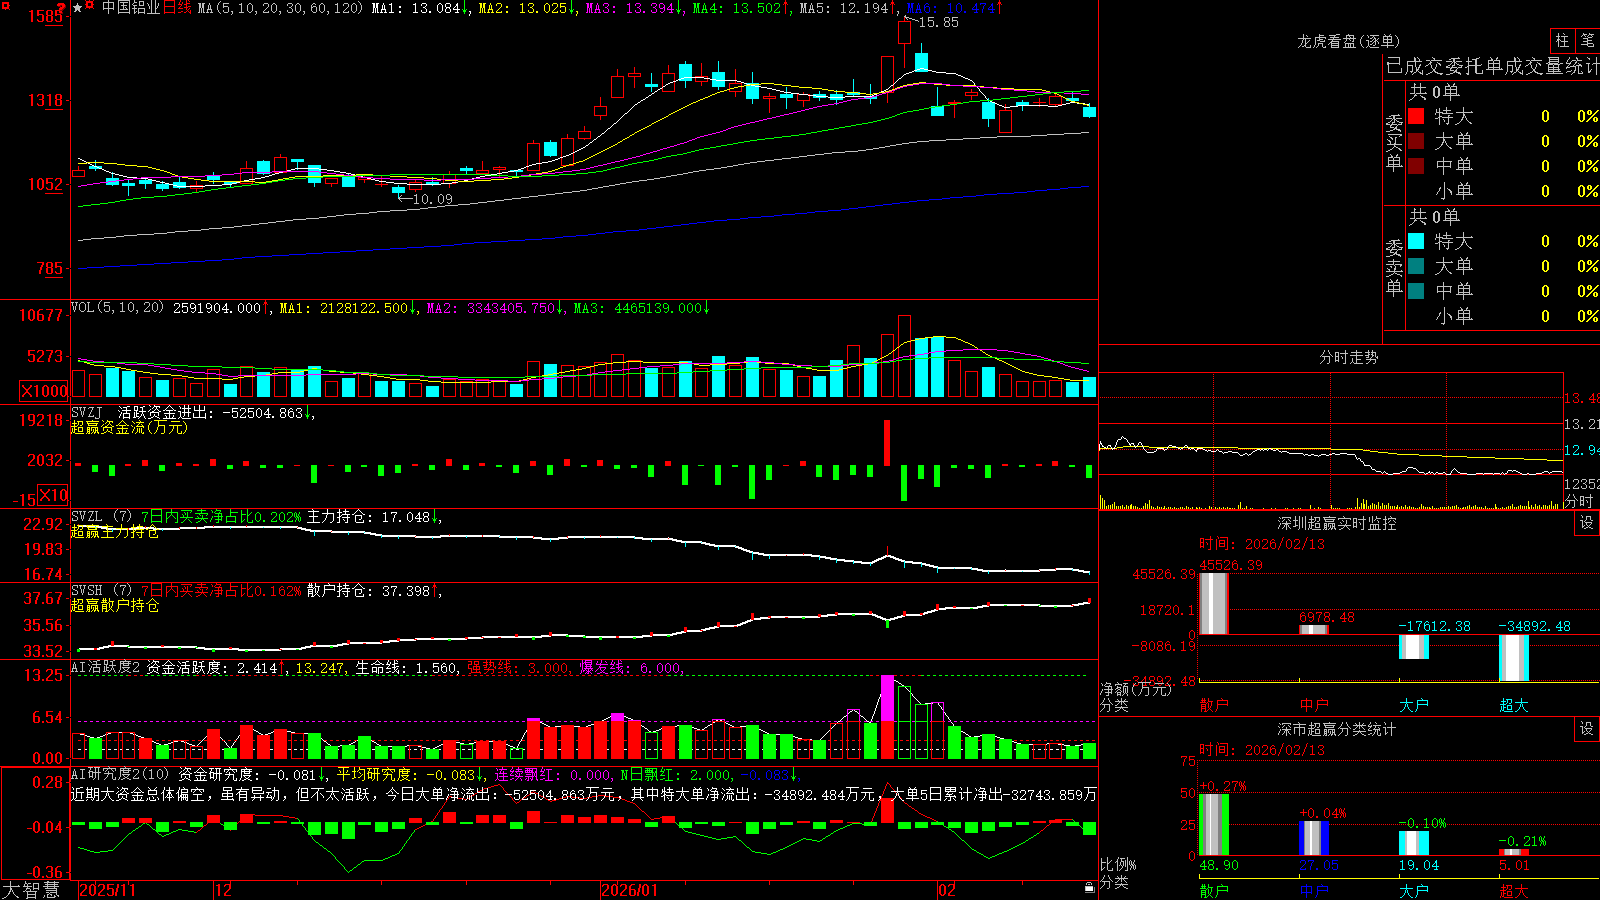
Task: Click the 10.09 low price annotation
Action: pos(431,199)
